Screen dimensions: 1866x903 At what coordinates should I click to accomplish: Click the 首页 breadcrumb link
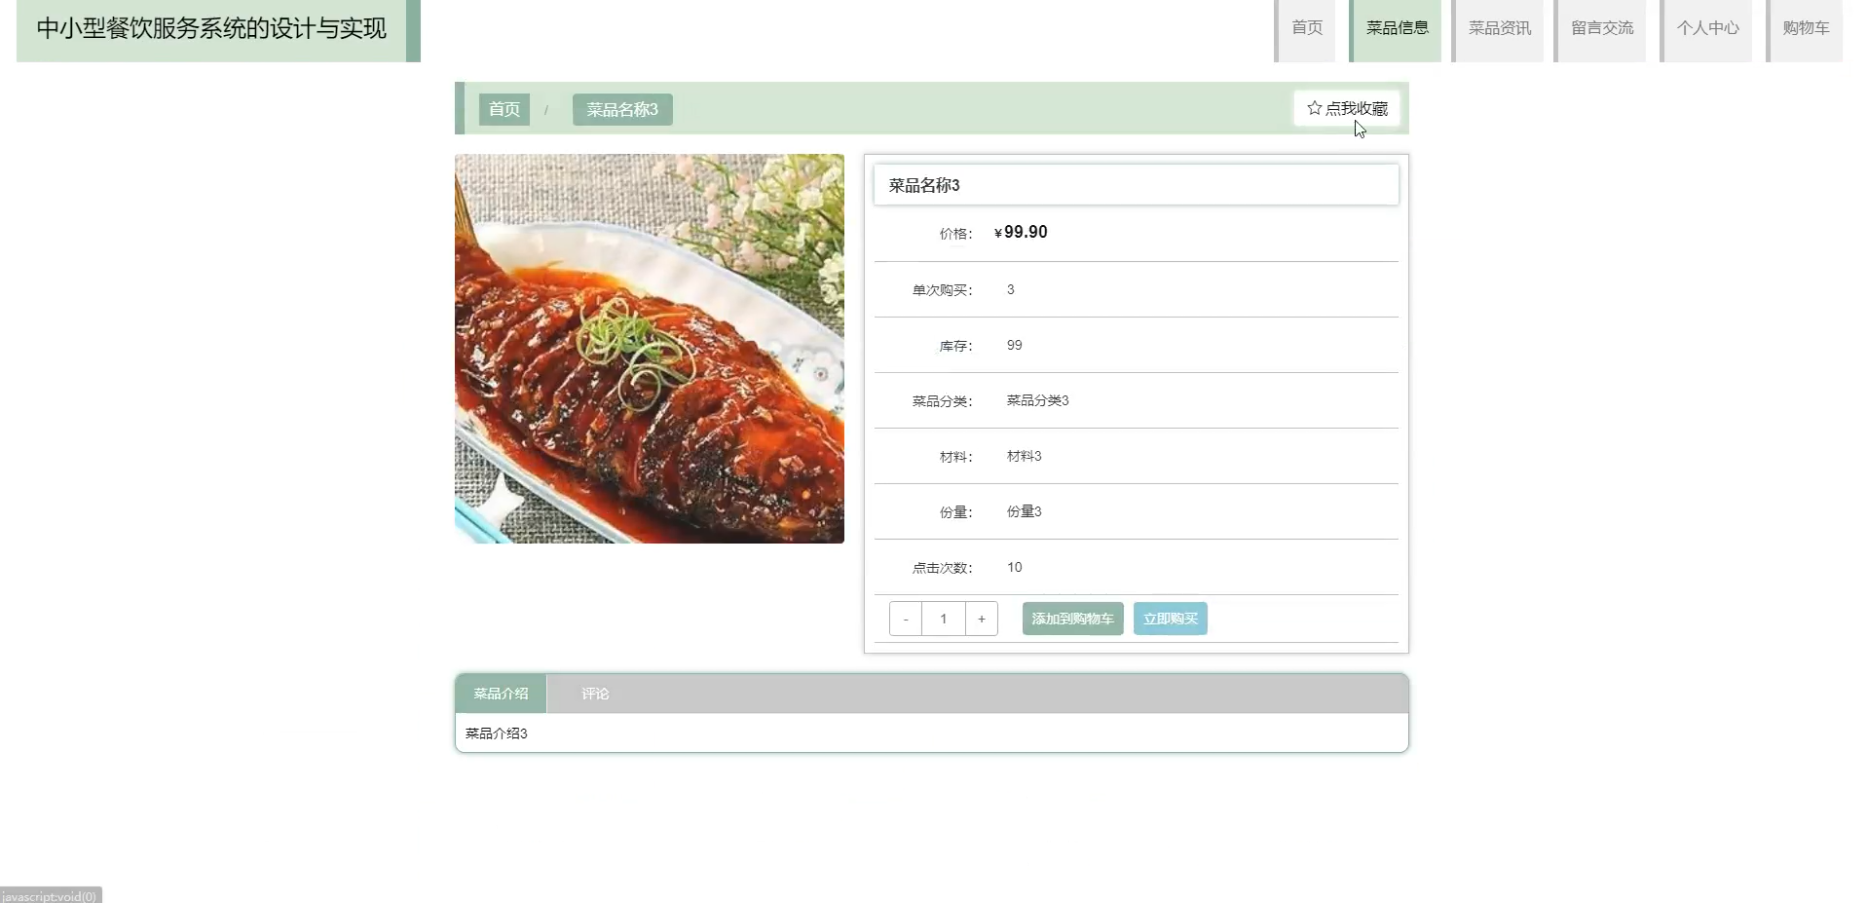(x=504, y=109)
